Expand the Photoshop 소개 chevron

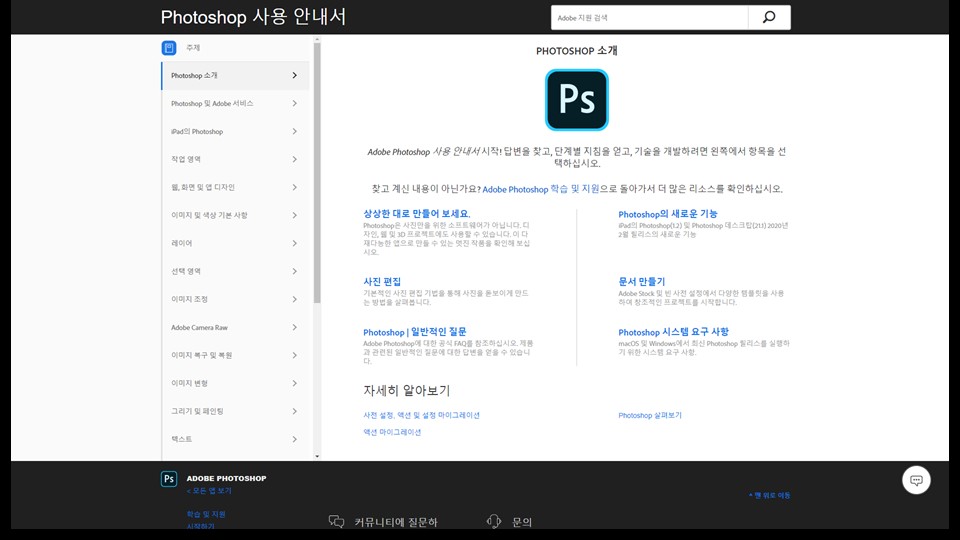pos(294,75)
